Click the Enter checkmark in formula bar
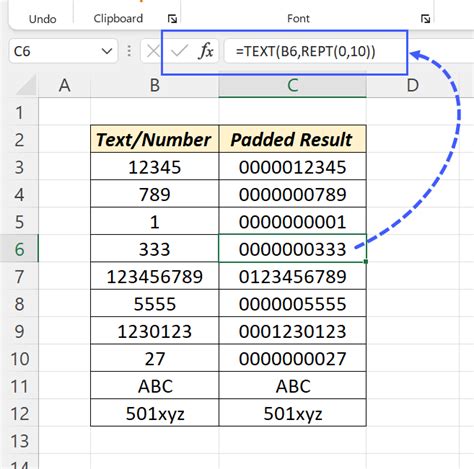 (x=179, y=51)
